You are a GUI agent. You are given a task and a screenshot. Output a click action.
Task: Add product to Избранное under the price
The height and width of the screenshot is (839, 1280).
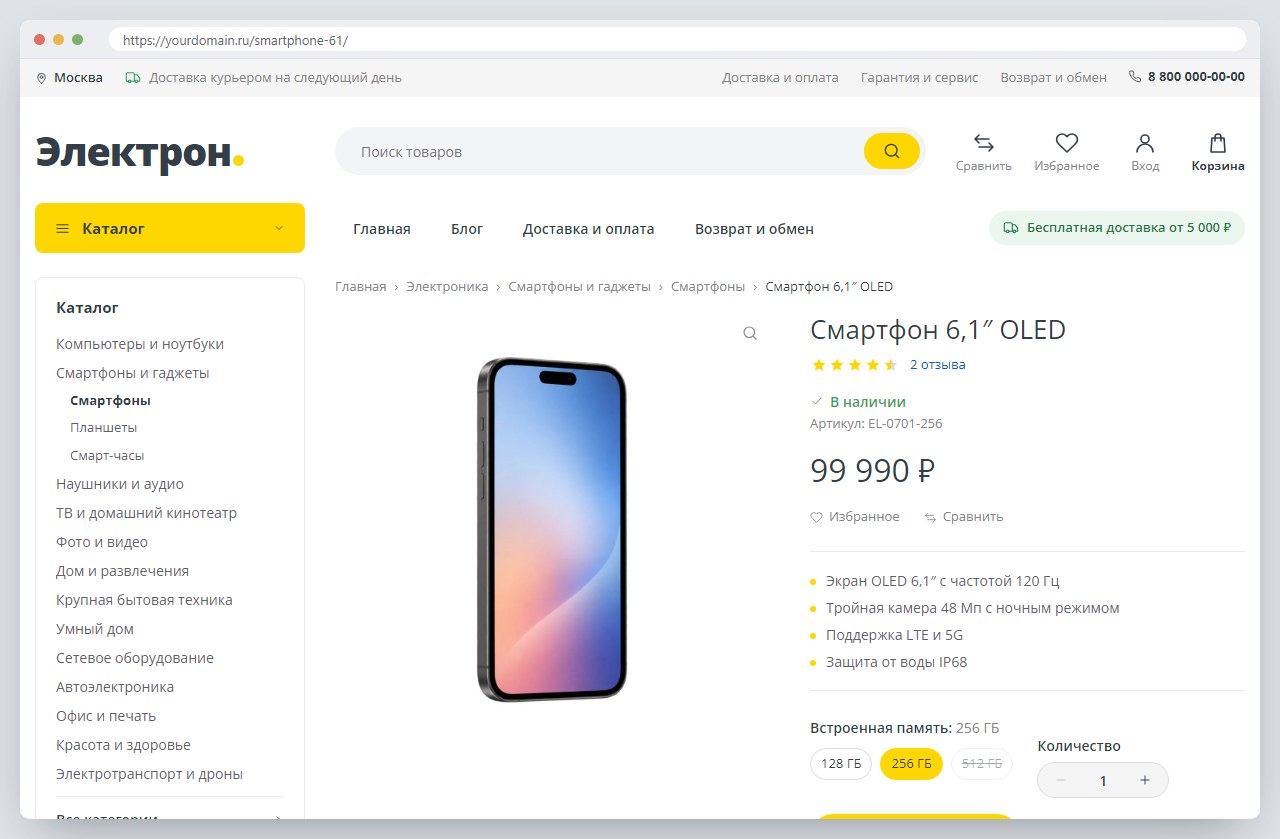click(855, 517)
